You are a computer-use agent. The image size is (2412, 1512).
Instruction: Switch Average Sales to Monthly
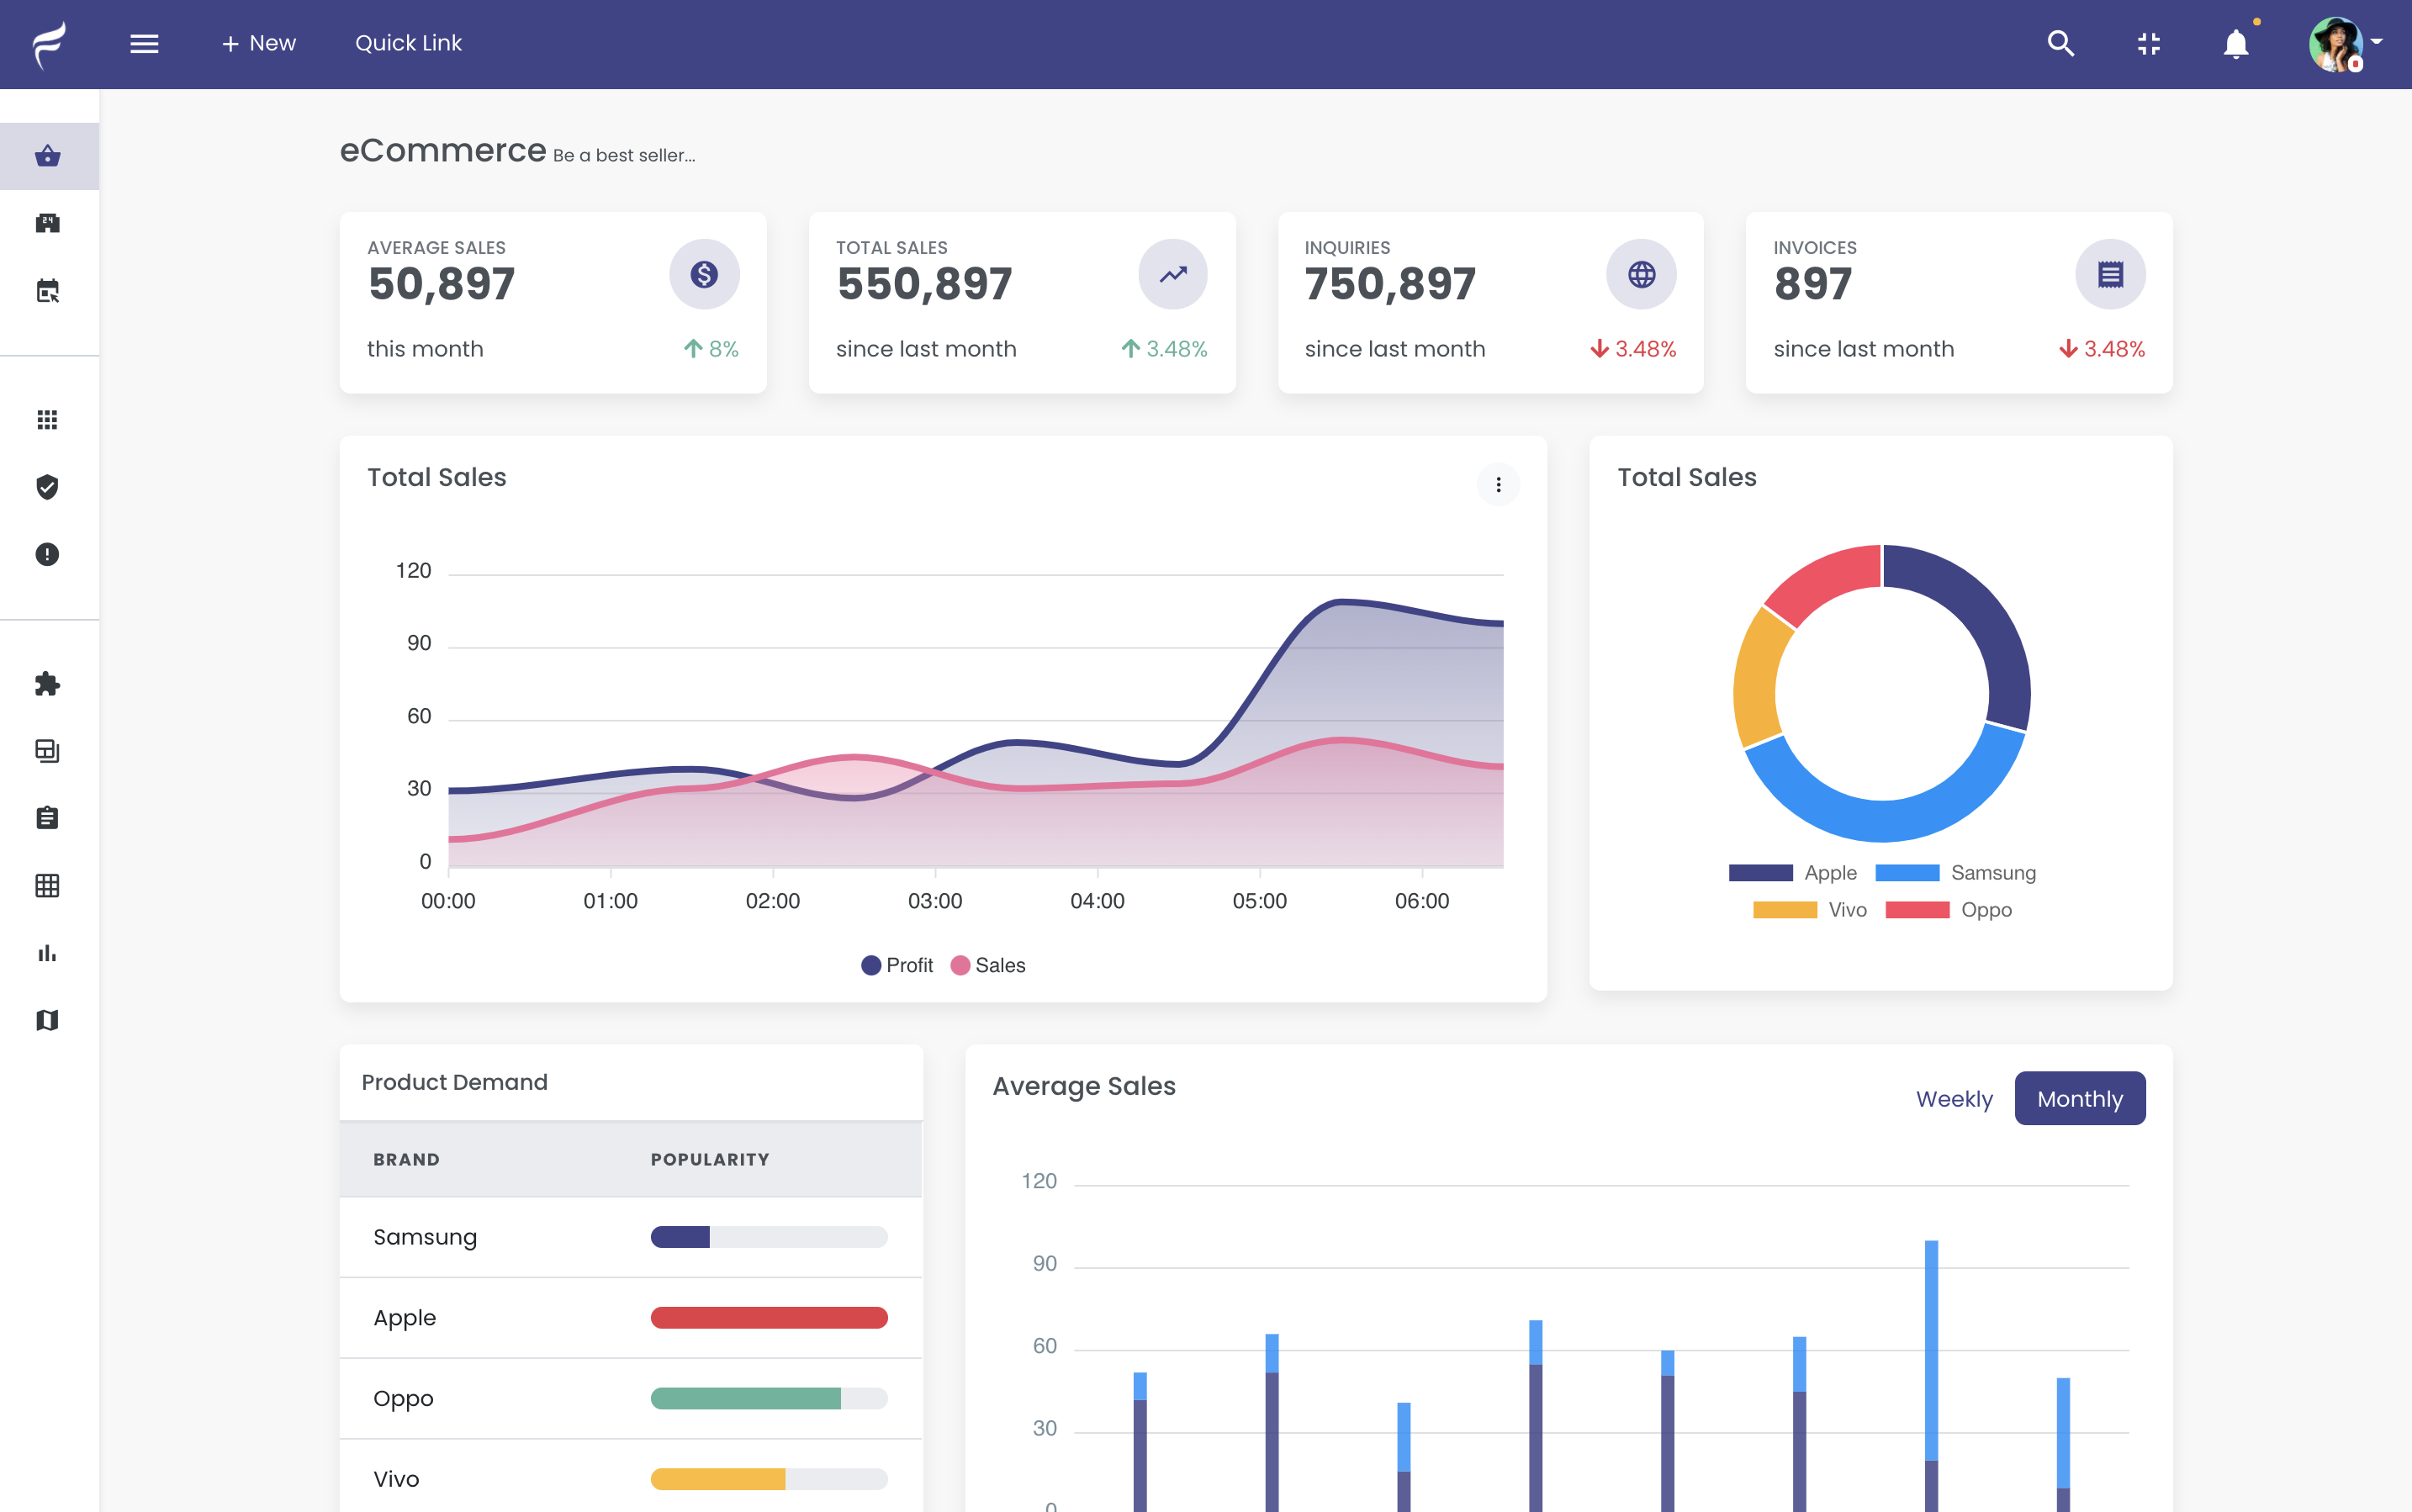(2079, 1098)
